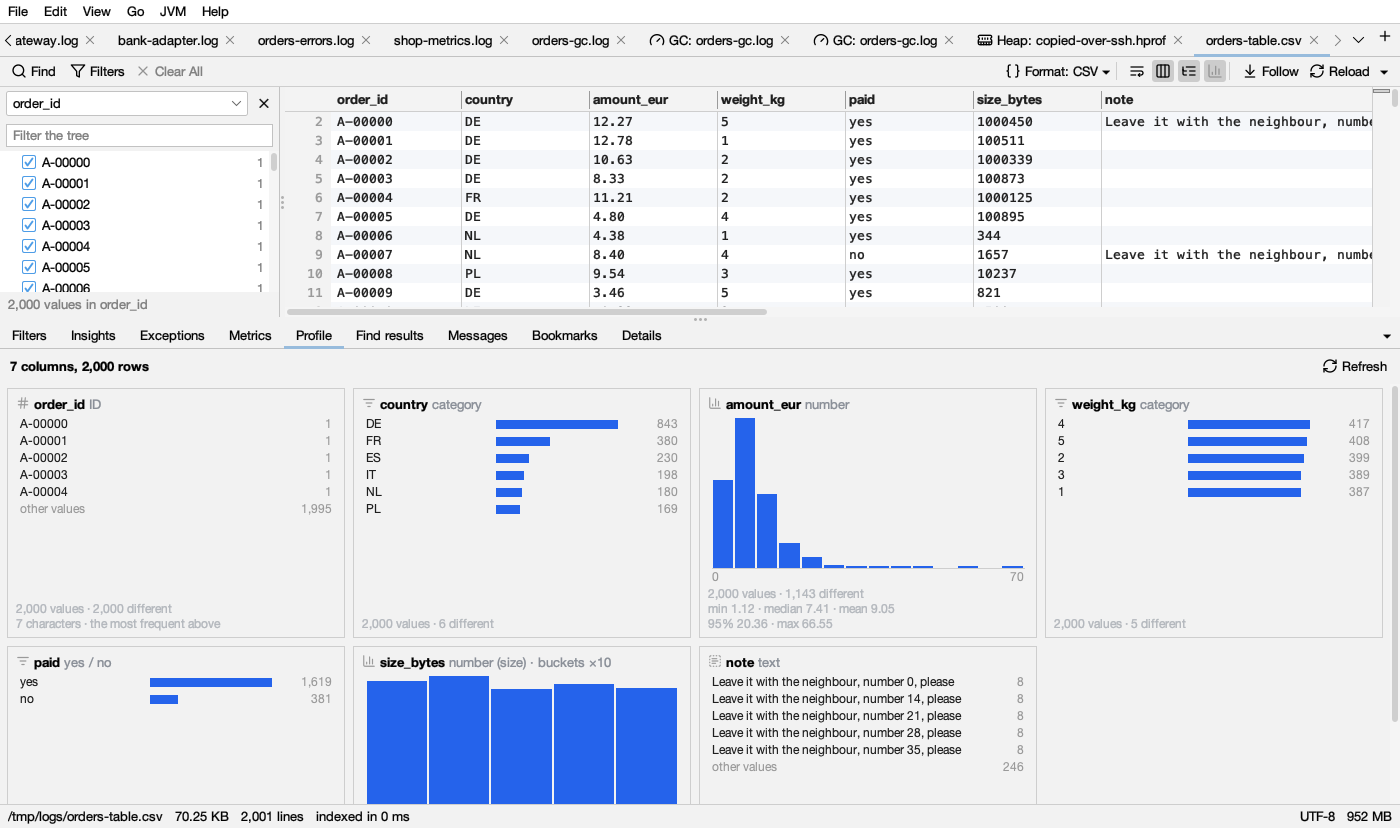
Task: Uncheck the A-00003 checkbox
Action: [x=29, y=225]
